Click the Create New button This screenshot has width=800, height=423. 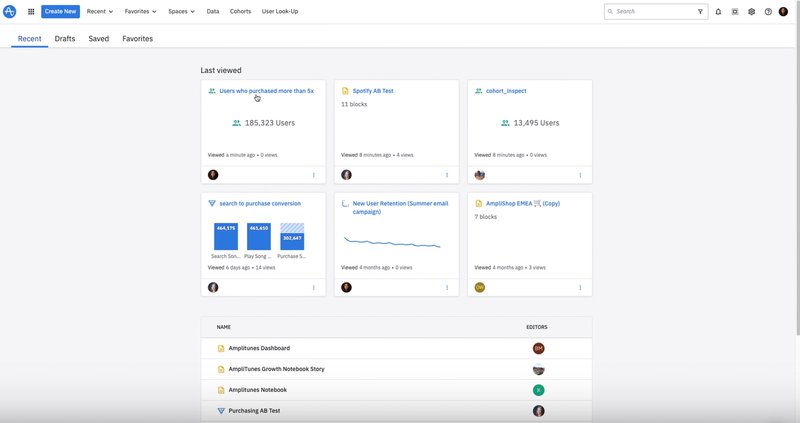60,11
